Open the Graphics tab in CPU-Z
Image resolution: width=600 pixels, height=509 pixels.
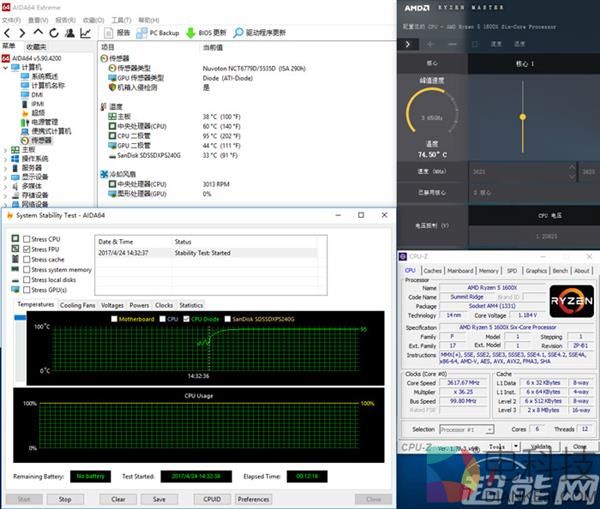pyautogui.click(x=536, y=271)
